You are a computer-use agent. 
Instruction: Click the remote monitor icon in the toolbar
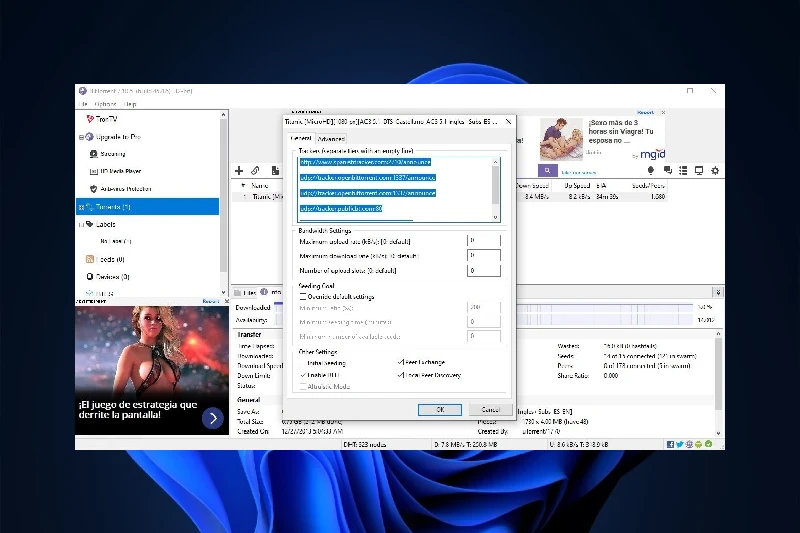pyautogui.click(x=699, y=171)
